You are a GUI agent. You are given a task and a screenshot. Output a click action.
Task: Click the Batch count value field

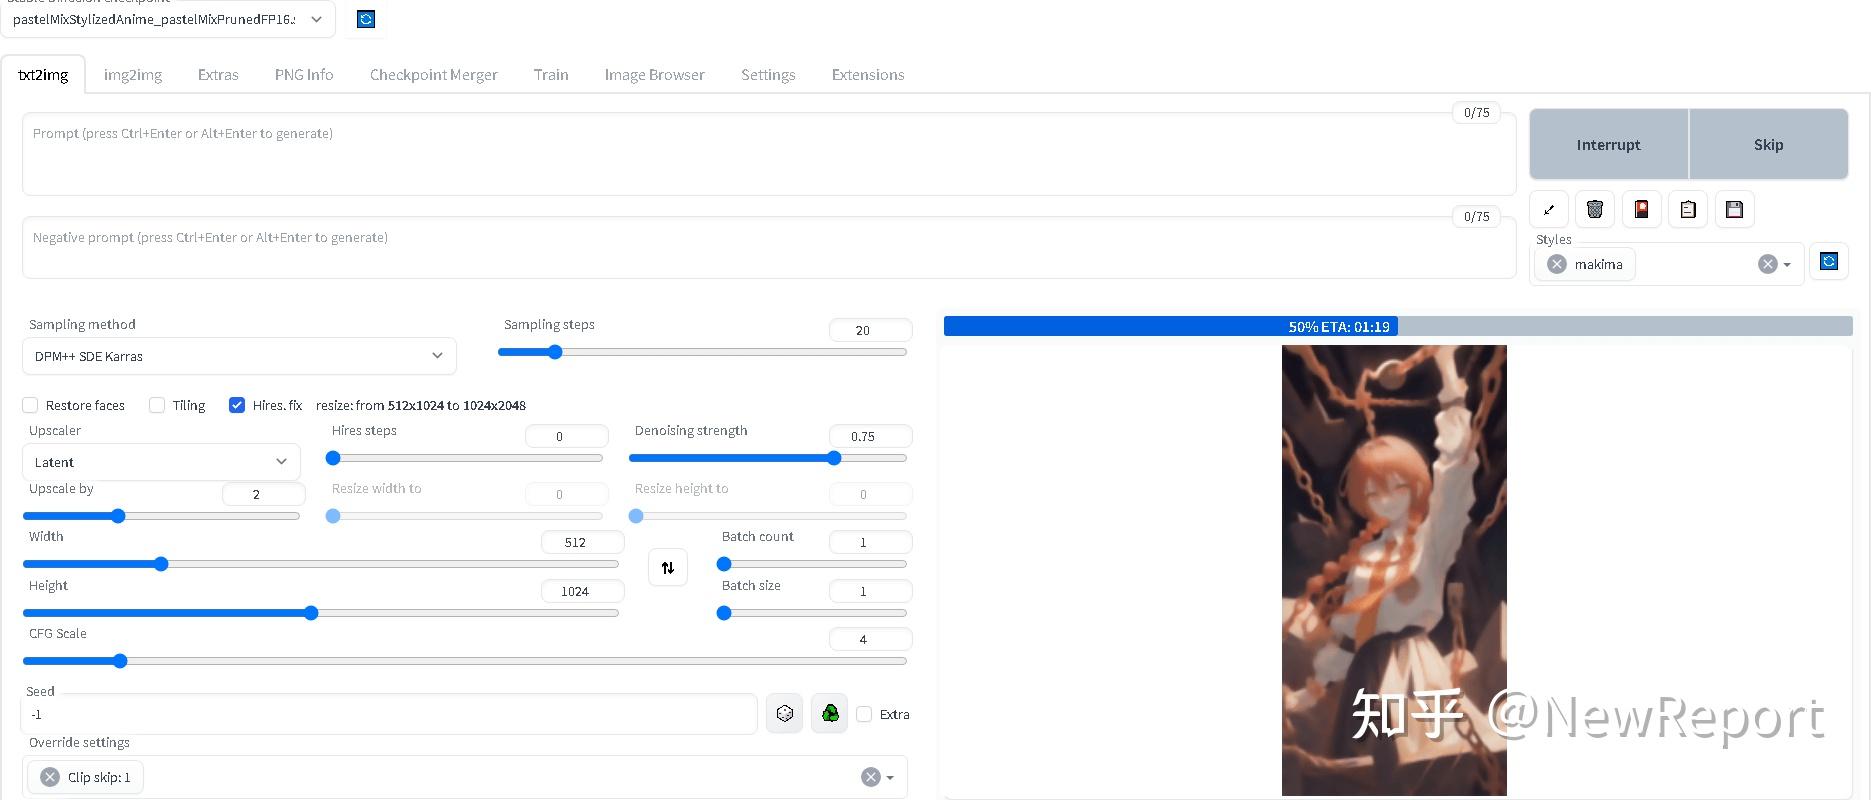coord(870,542)
